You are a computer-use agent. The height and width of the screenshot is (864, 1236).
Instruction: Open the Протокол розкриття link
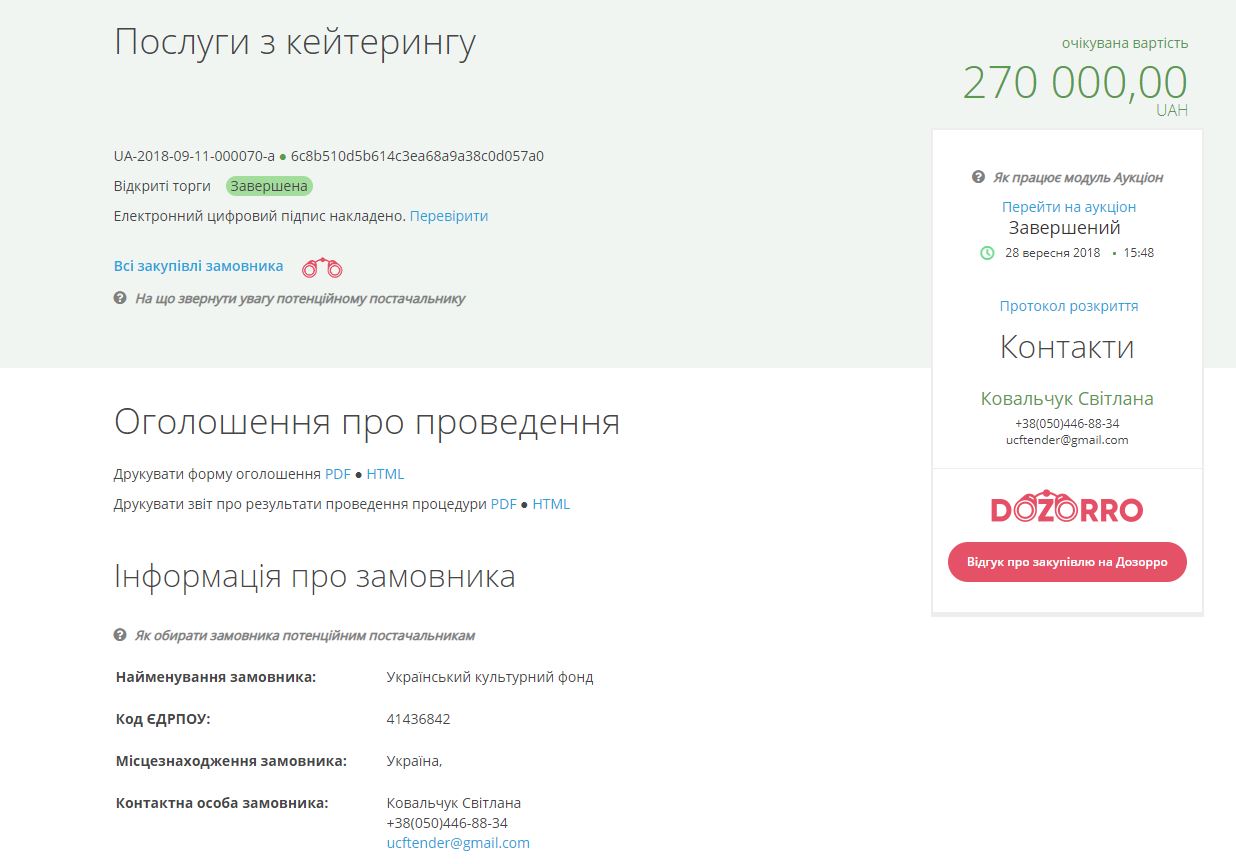click(1068, 306)
